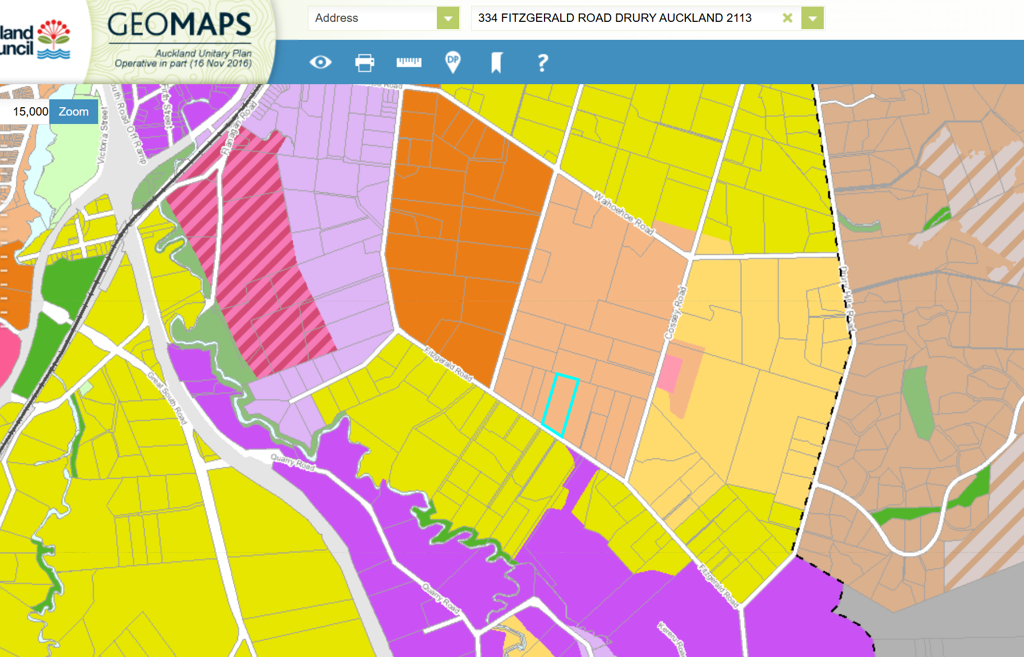Expand the Address search type dropdown
This screenshot has width=1024, height=657.
tap(447, 18)
